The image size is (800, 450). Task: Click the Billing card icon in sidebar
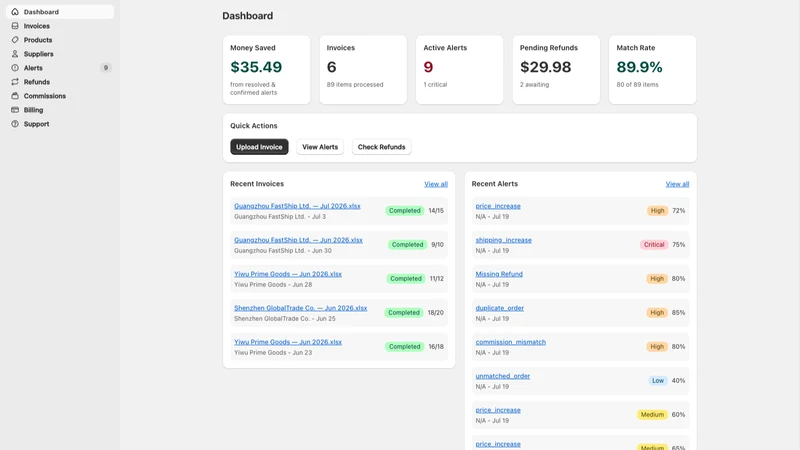(x=15, y=110)
